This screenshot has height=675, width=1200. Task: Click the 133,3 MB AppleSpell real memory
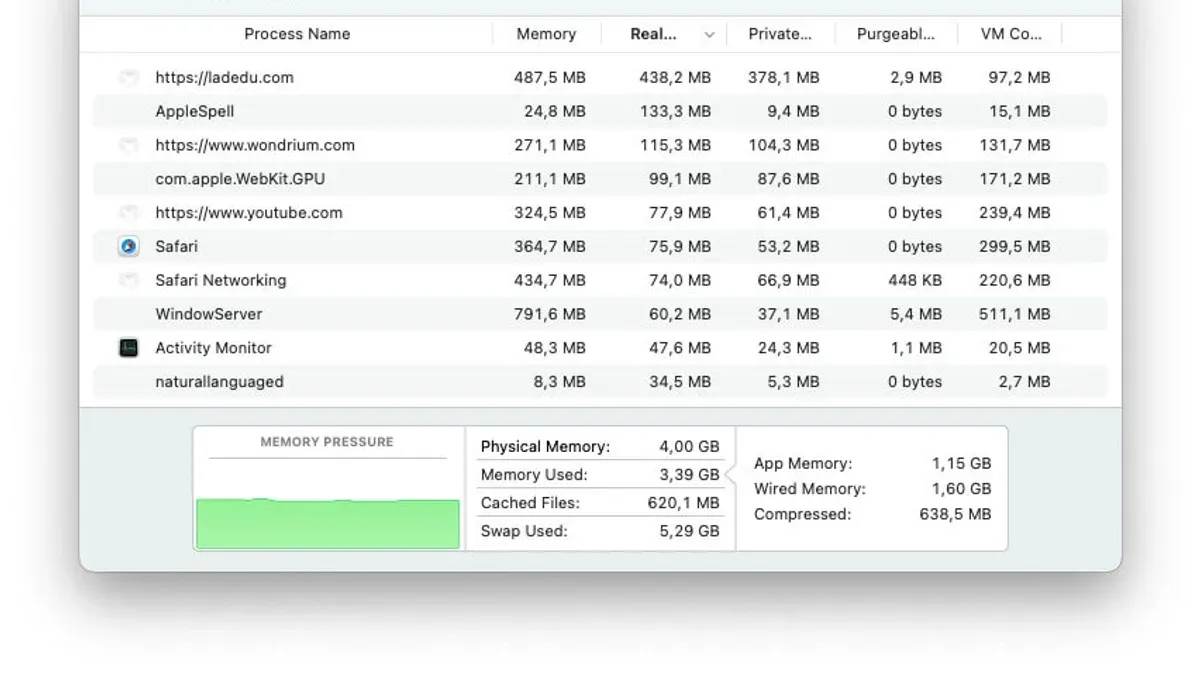(675, 111)
